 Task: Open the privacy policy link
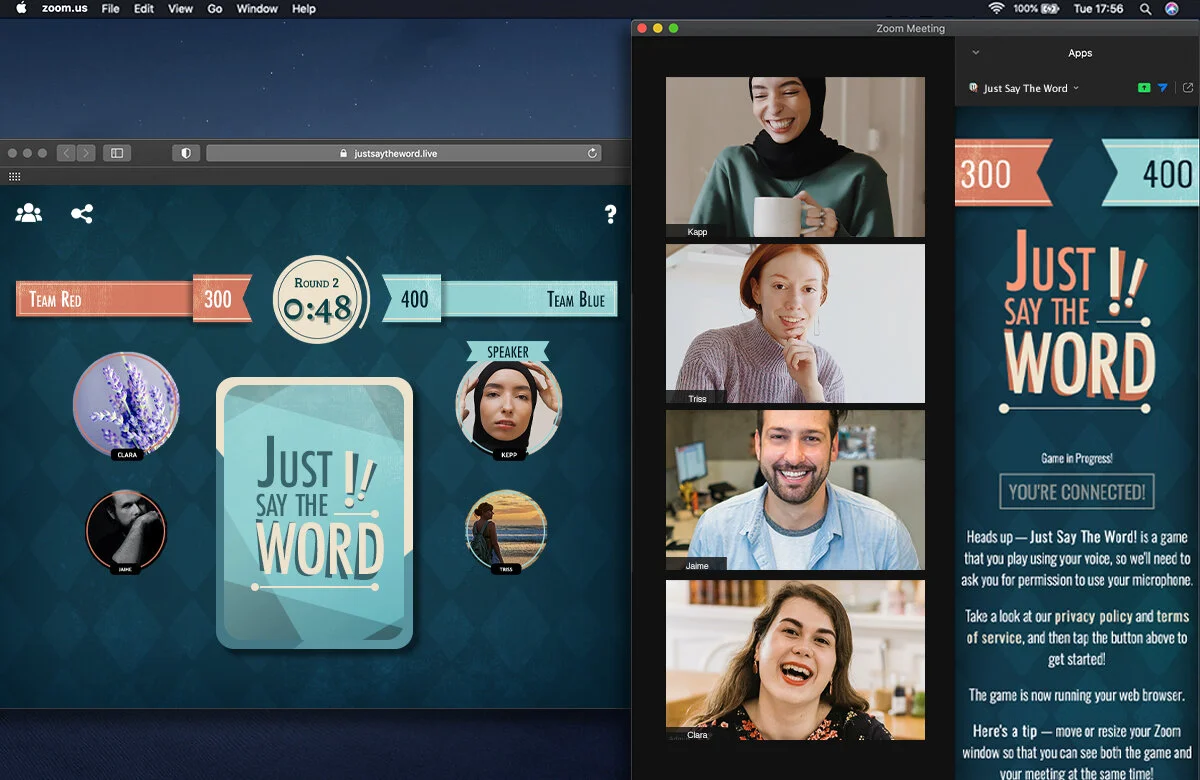(1094, 616)
